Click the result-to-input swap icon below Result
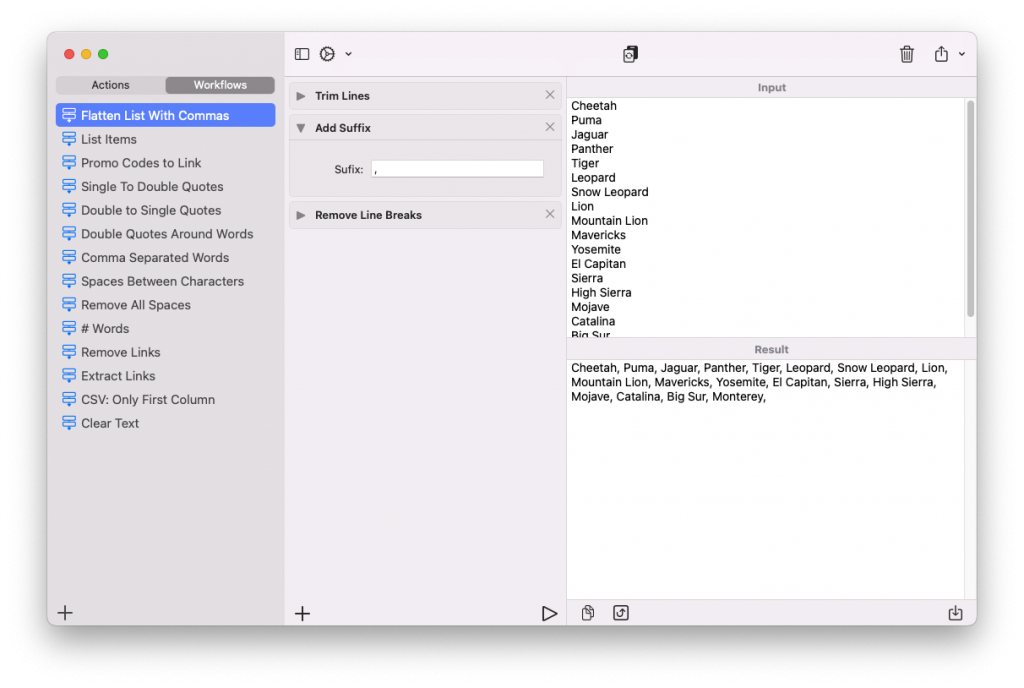Viewport: 1024px width, 688px height. 620,612
